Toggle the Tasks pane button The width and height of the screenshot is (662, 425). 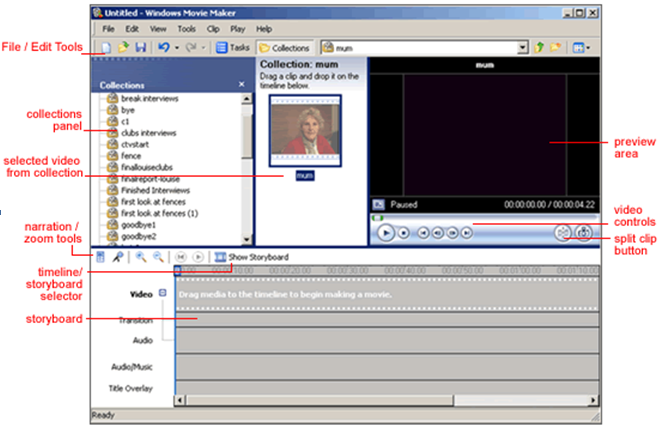click(x=233, y=48)
